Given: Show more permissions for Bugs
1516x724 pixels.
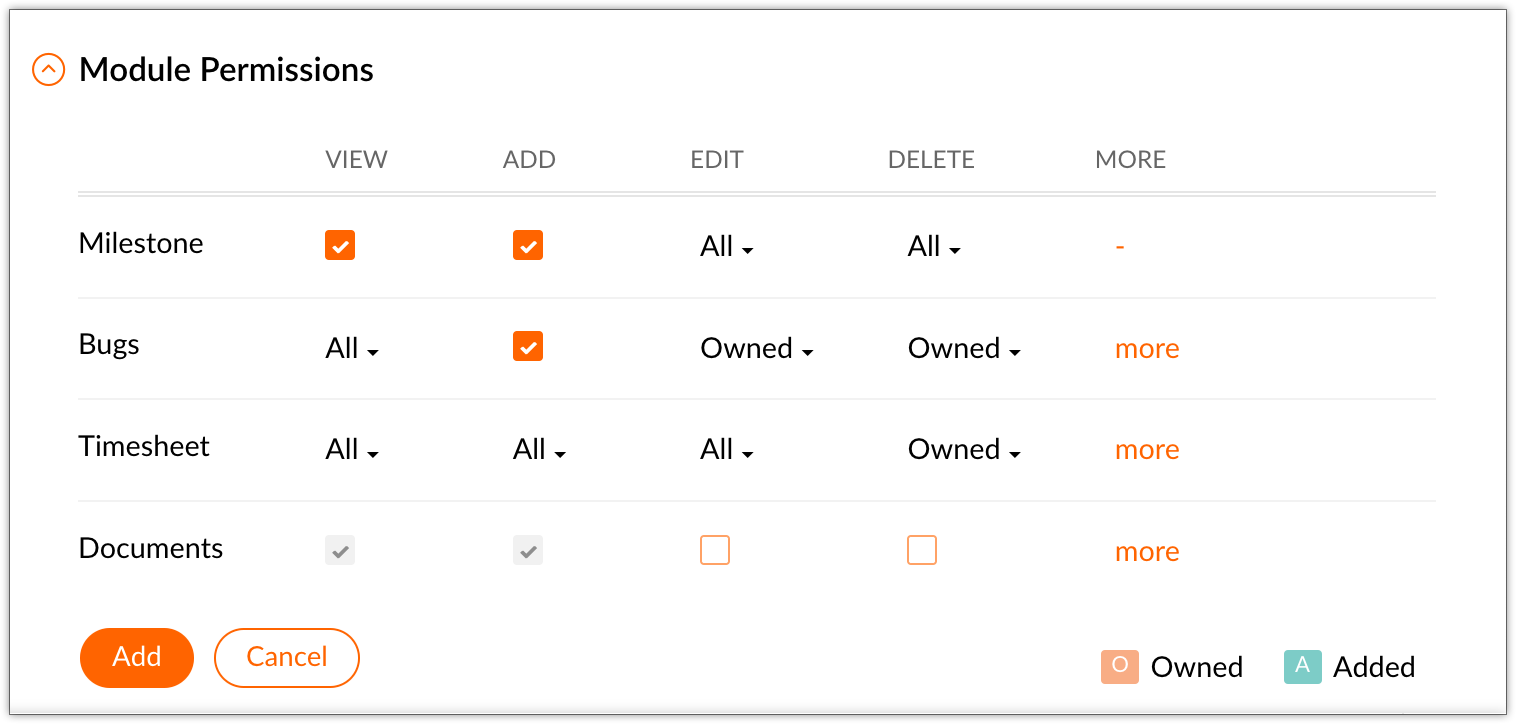Looking at the screenshot, I should coord(1147,348).
